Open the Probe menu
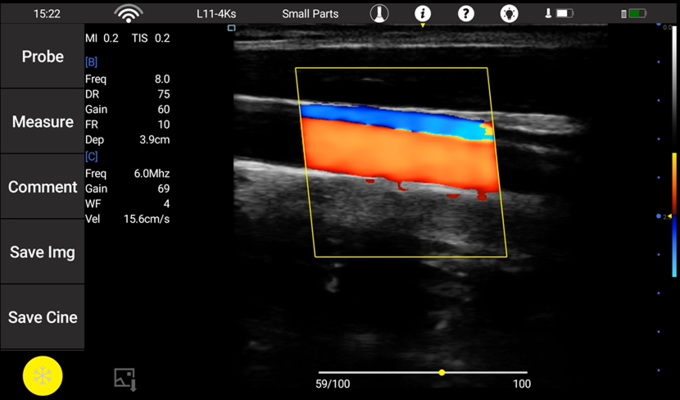680x400 pixels. tap(42, 57)
